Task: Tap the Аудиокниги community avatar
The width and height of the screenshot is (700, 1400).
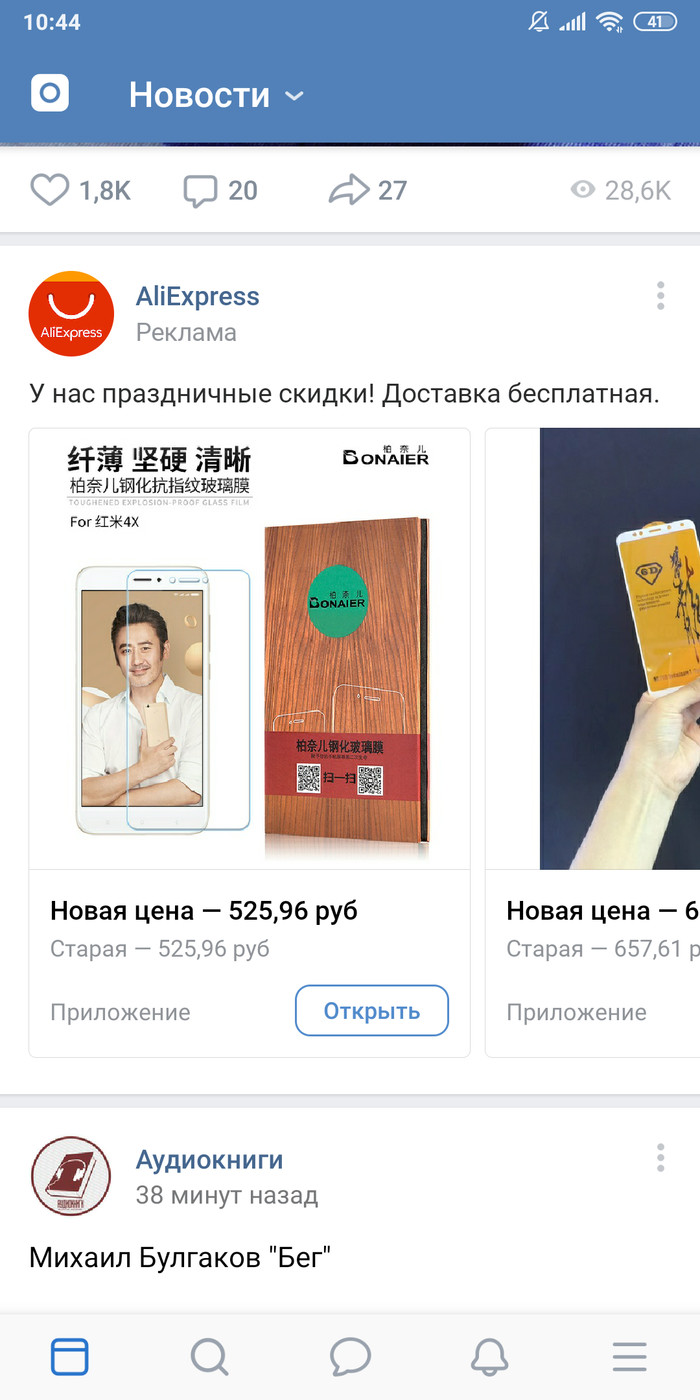Action: [71, 1176]
